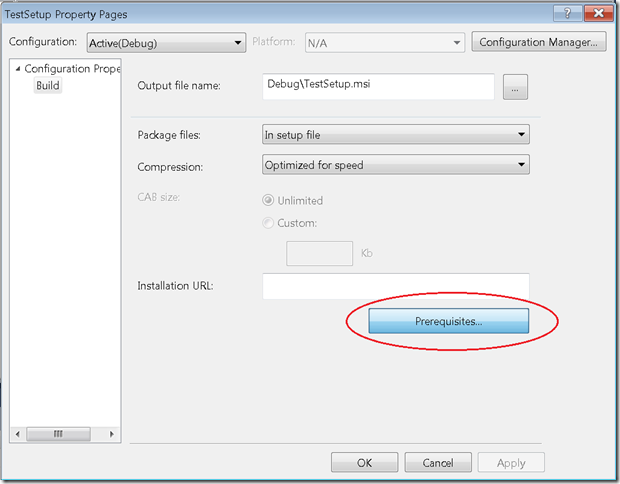
Task: Cancel the property pages dialog
Action: [x=438, y=463]
